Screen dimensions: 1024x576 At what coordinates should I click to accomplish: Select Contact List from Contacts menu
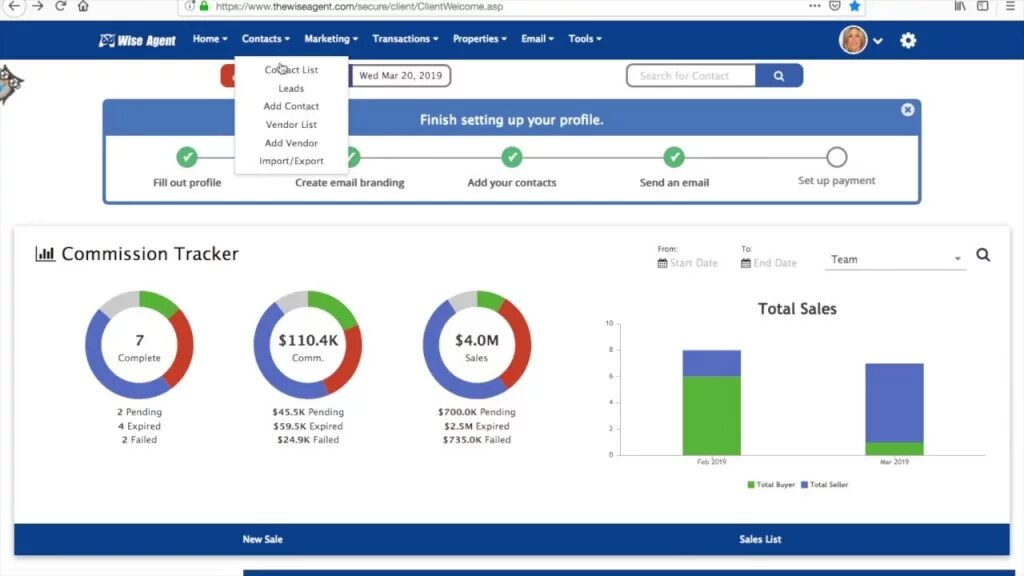click(x=290, y=70)
